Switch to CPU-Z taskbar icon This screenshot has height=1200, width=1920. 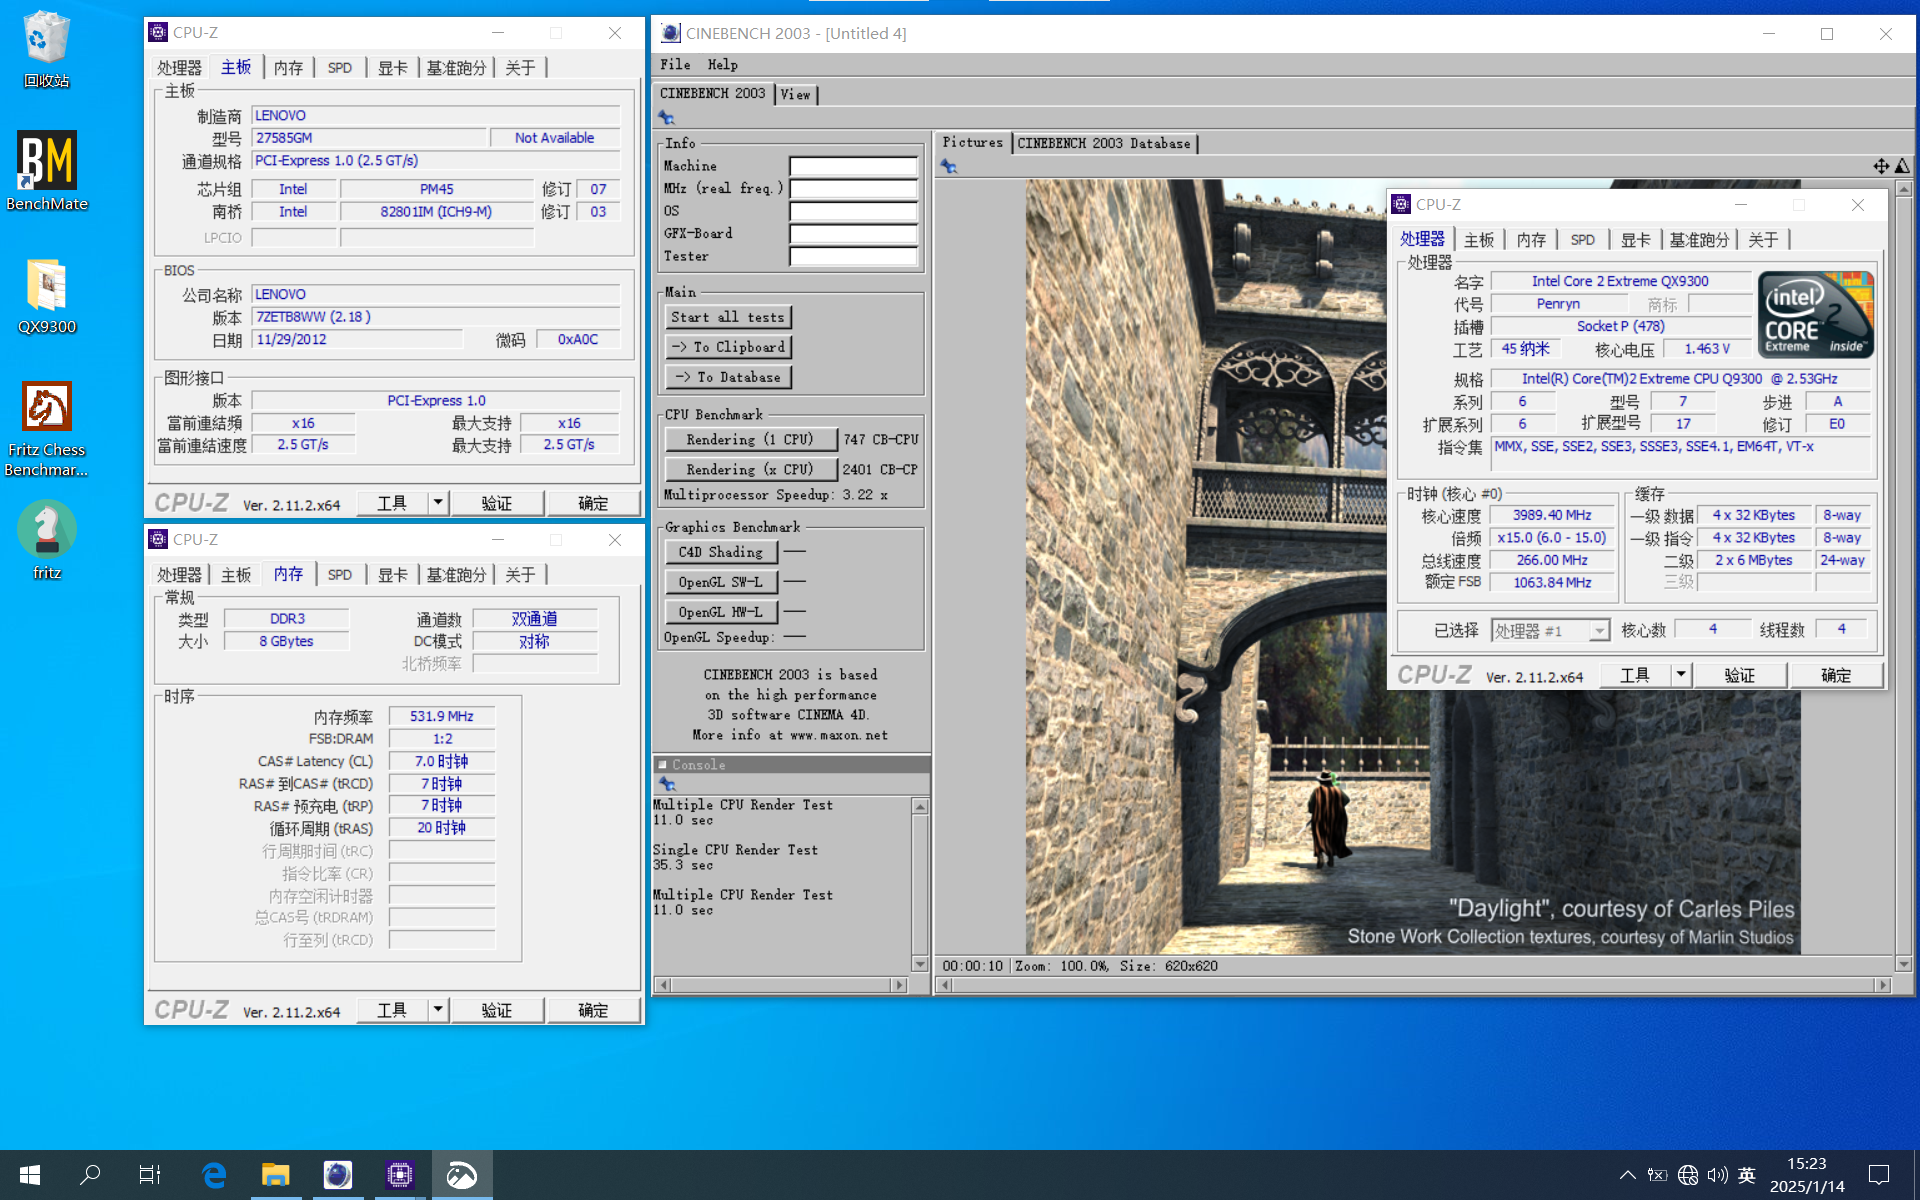coord(400,1175)
